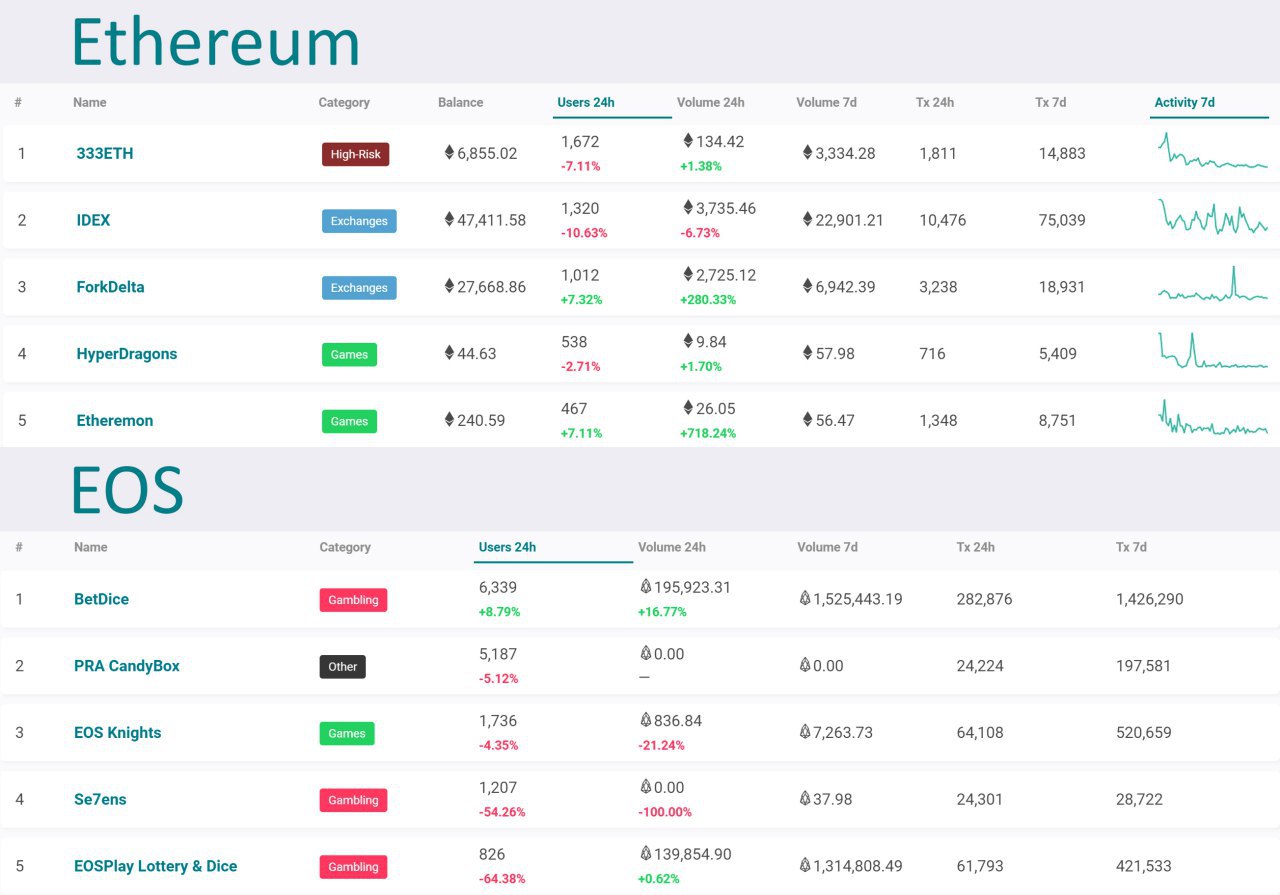The width and height of the screenshot is (1280, 895).
Task: Open the IDEX dapp link
Action: [93, 220]
